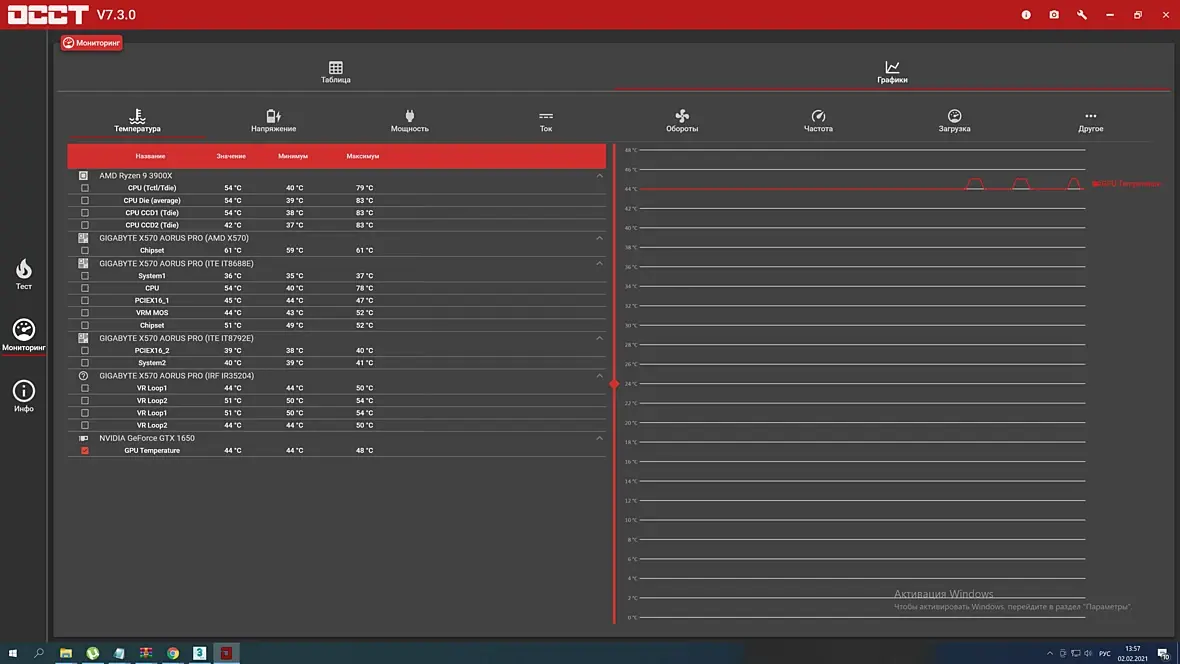Switch to the Графики tab

tap(892, 72)
